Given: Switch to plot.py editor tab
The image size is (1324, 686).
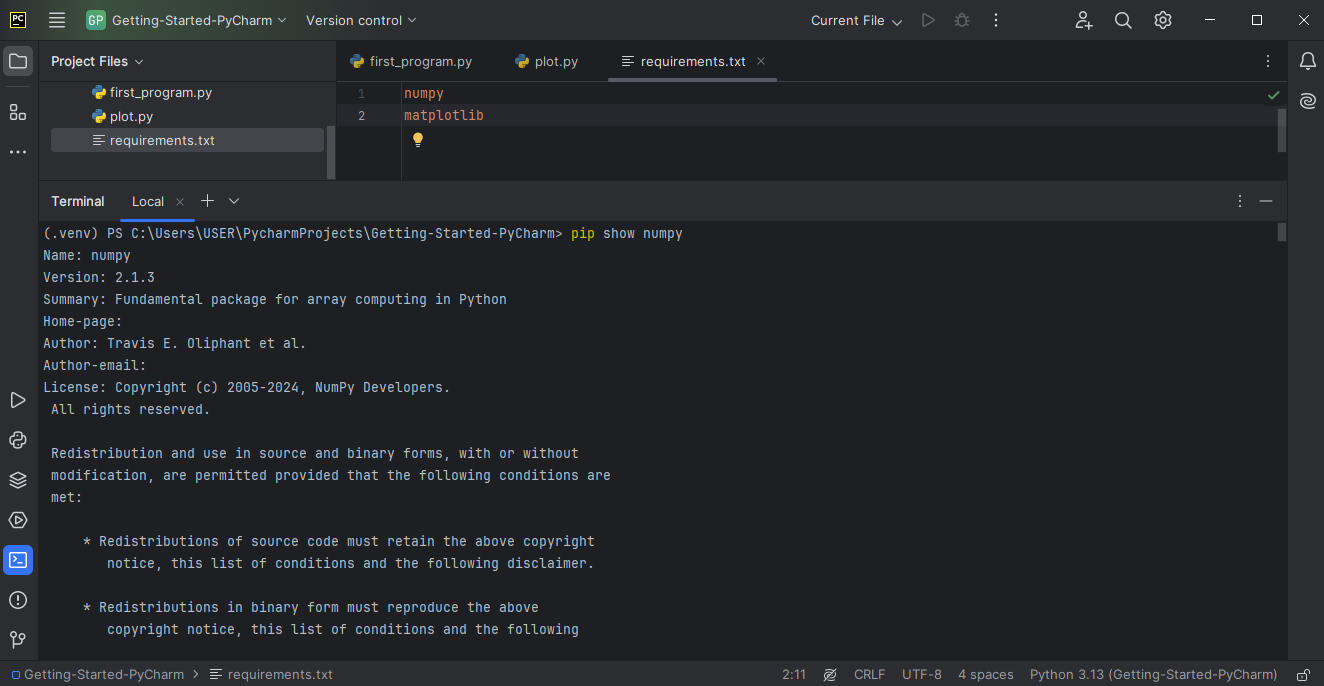Looking at the screenshot, I should pyautogui.click(x=547, y=61).
